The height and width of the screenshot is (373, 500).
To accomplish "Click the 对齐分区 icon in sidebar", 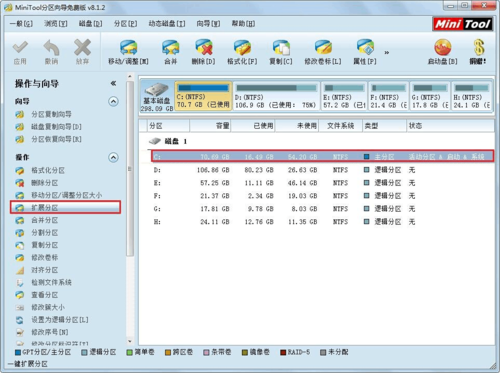I will [x=20, y=270].
